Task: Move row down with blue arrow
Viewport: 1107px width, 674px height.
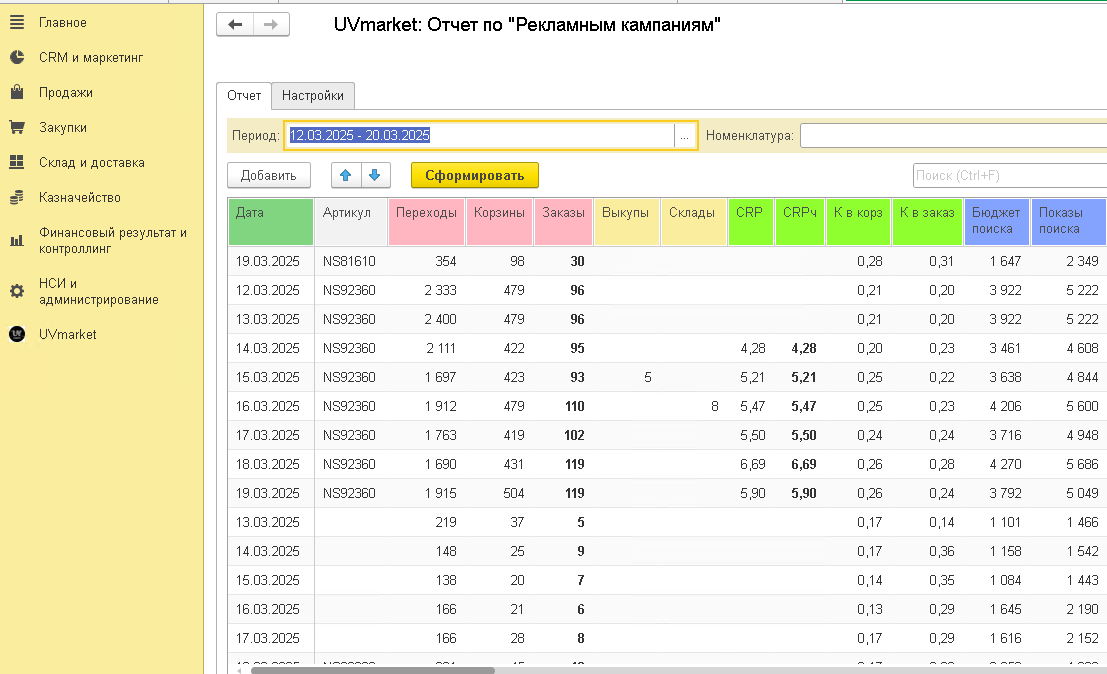Action: tap(376, 175)
